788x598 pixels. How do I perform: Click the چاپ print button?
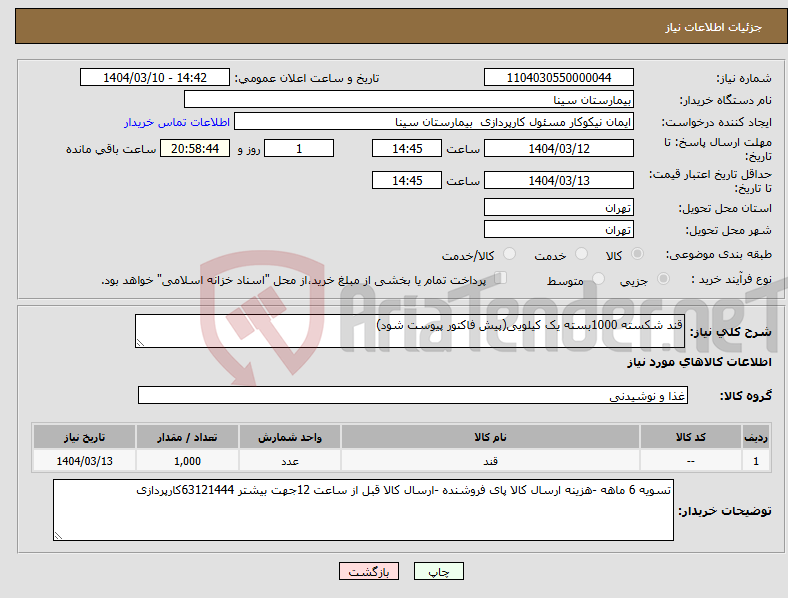point(439,571)
